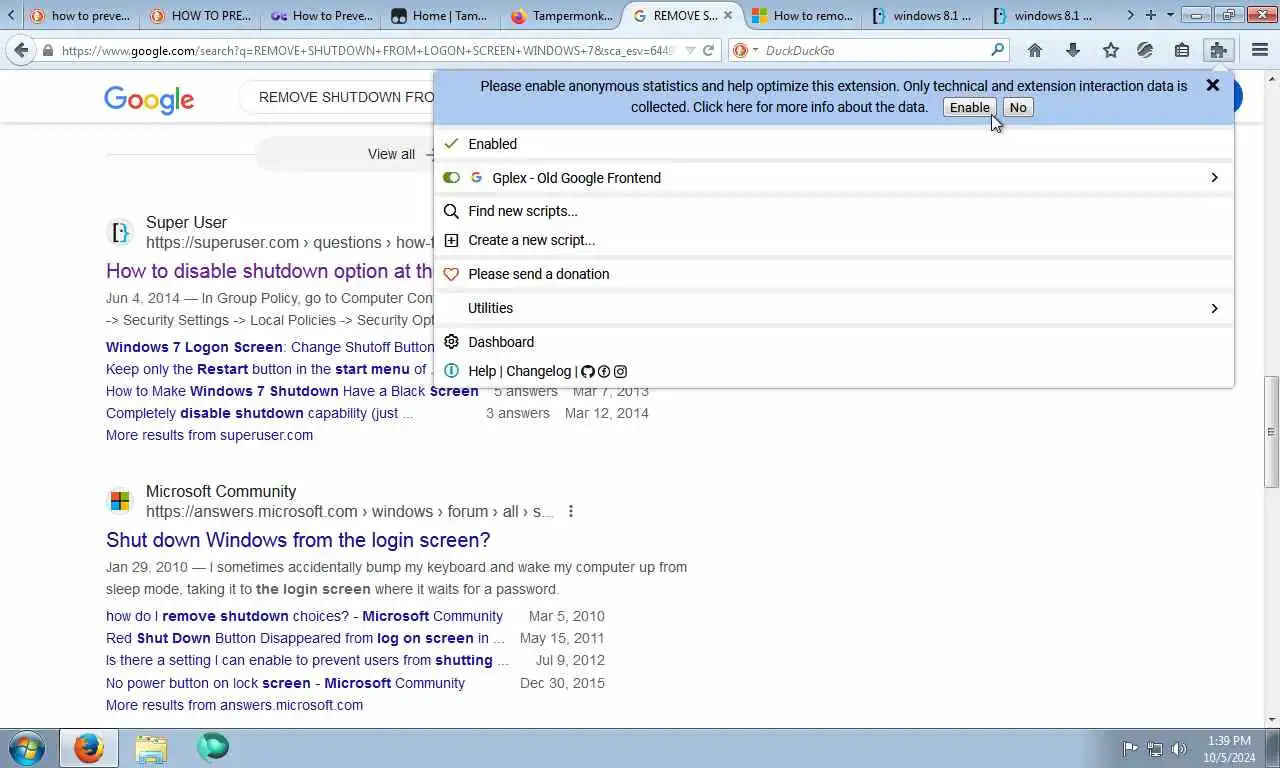Screen dimensions: 1280x768
Task: Open Windows Explorer from the taskbar
Action: (x=151, y=748)
